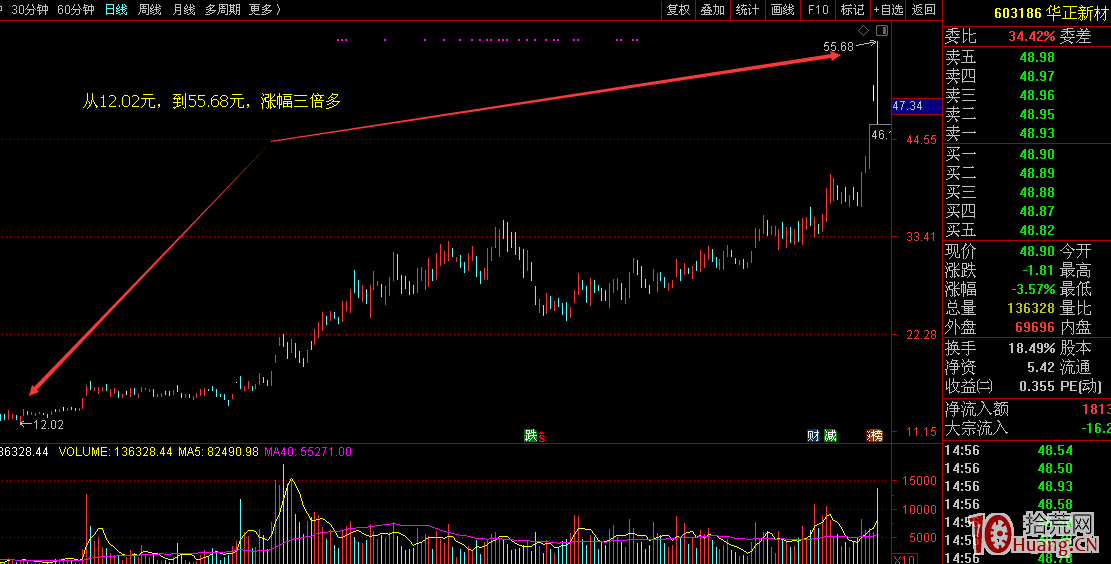
Task: Click the green 减 event marker
Action: coord(830,435)
